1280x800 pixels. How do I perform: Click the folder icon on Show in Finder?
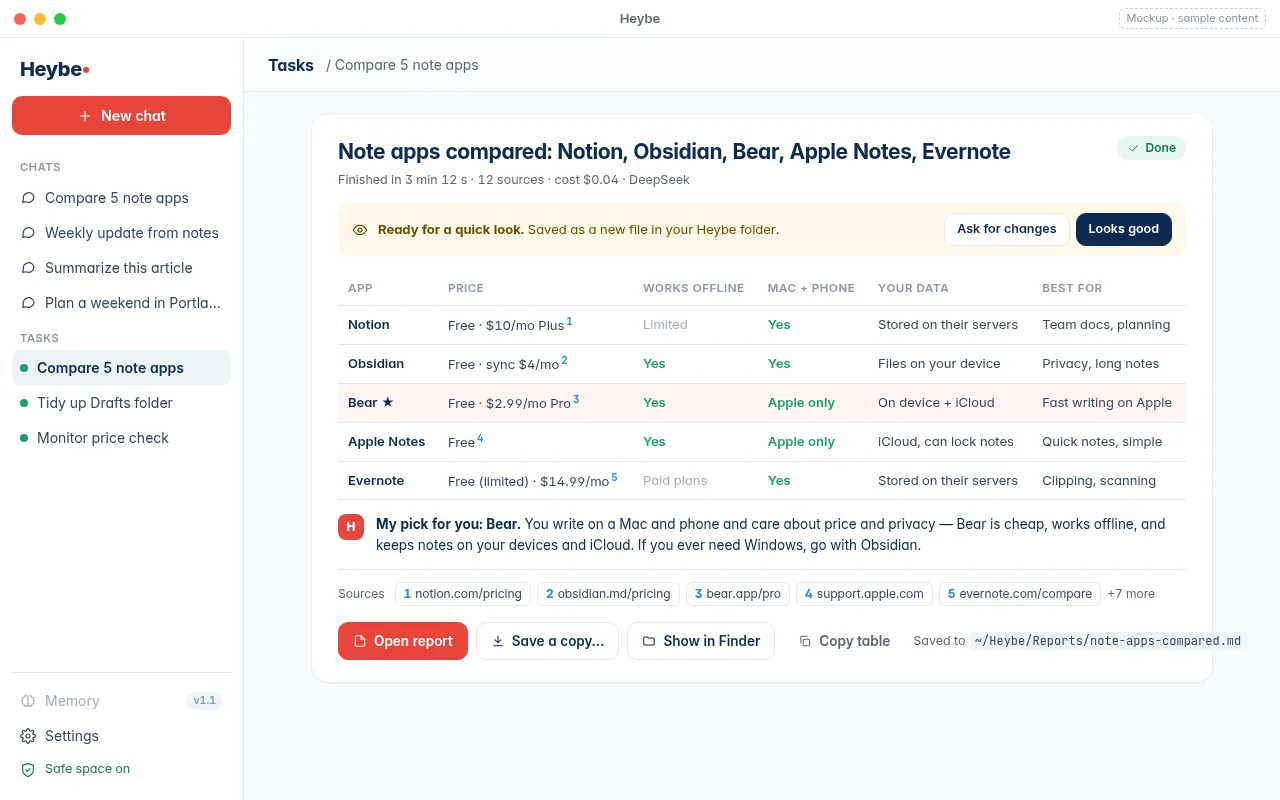(x=649, y=641)
